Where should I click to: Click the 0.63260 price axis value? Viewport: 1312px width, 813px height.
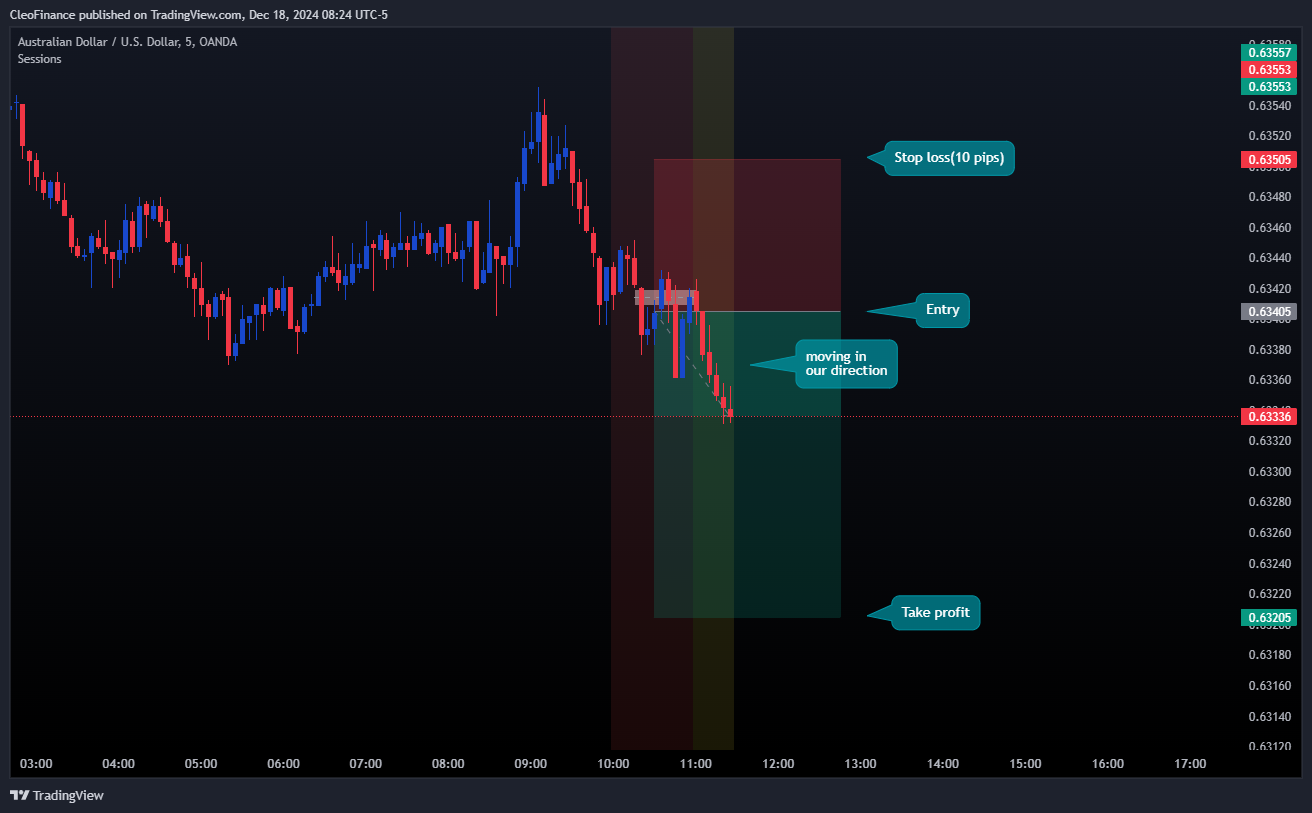coord(1269,533)
